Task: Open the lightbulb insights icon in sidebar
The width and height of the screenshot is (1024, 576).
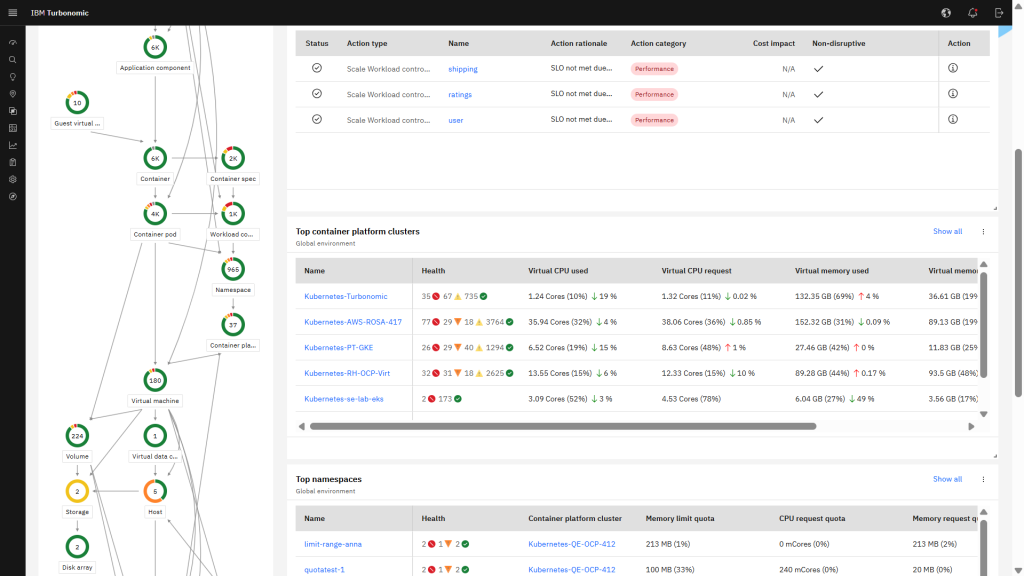Action: [x=12, y=76]
